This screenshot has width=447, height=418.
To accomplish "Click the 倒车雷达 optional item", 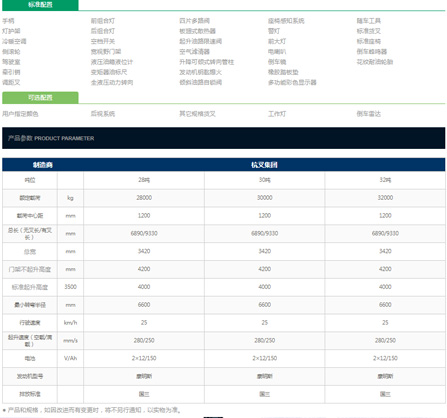I will 368,114.
